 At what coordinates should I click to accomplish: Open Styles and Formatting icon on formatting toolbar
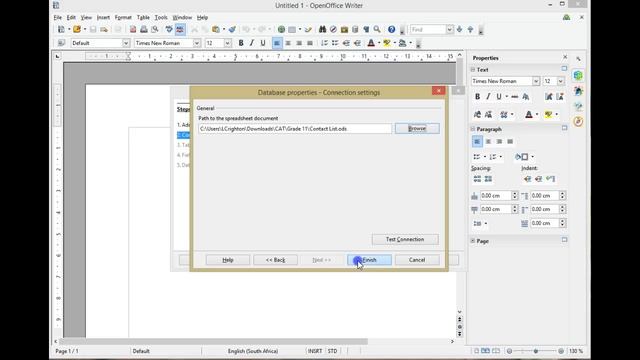(x=61, y=43)
